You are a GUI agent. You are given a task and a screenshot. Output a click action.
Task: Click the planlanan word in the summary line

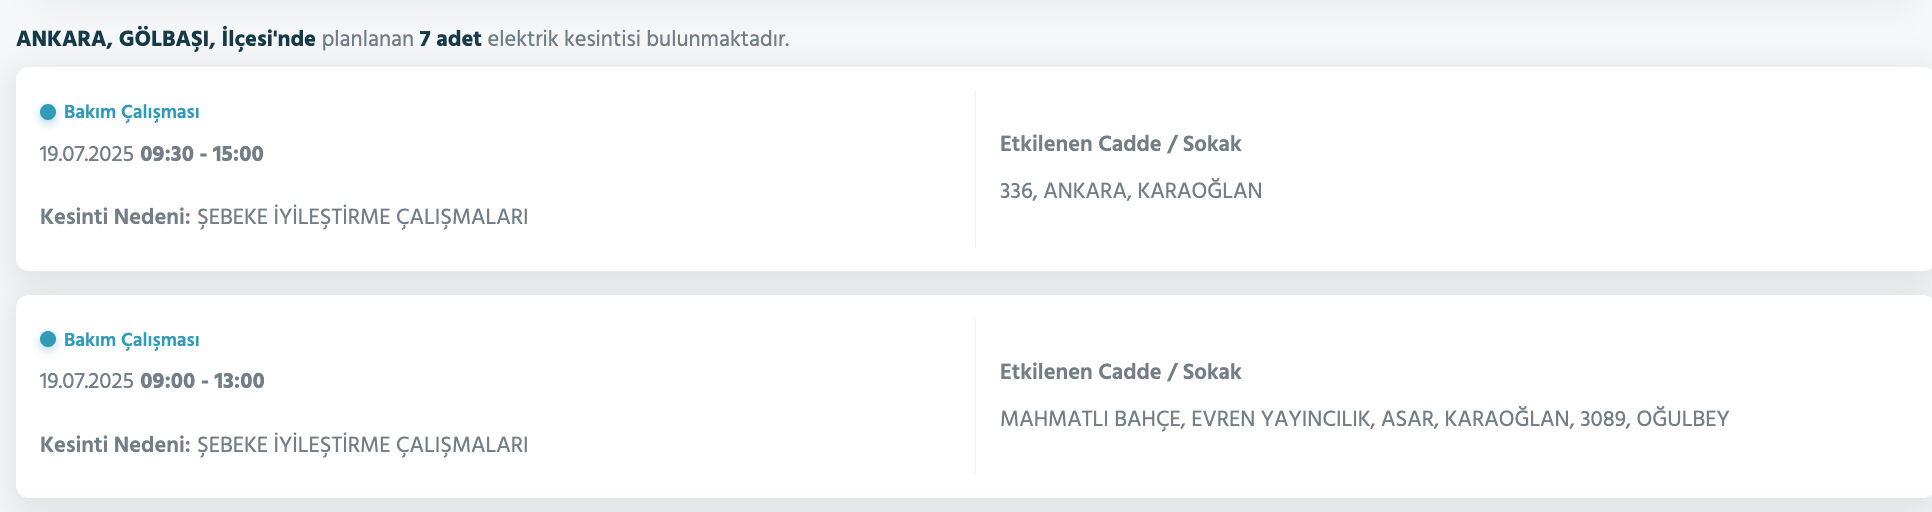click(x=367, y=40)
